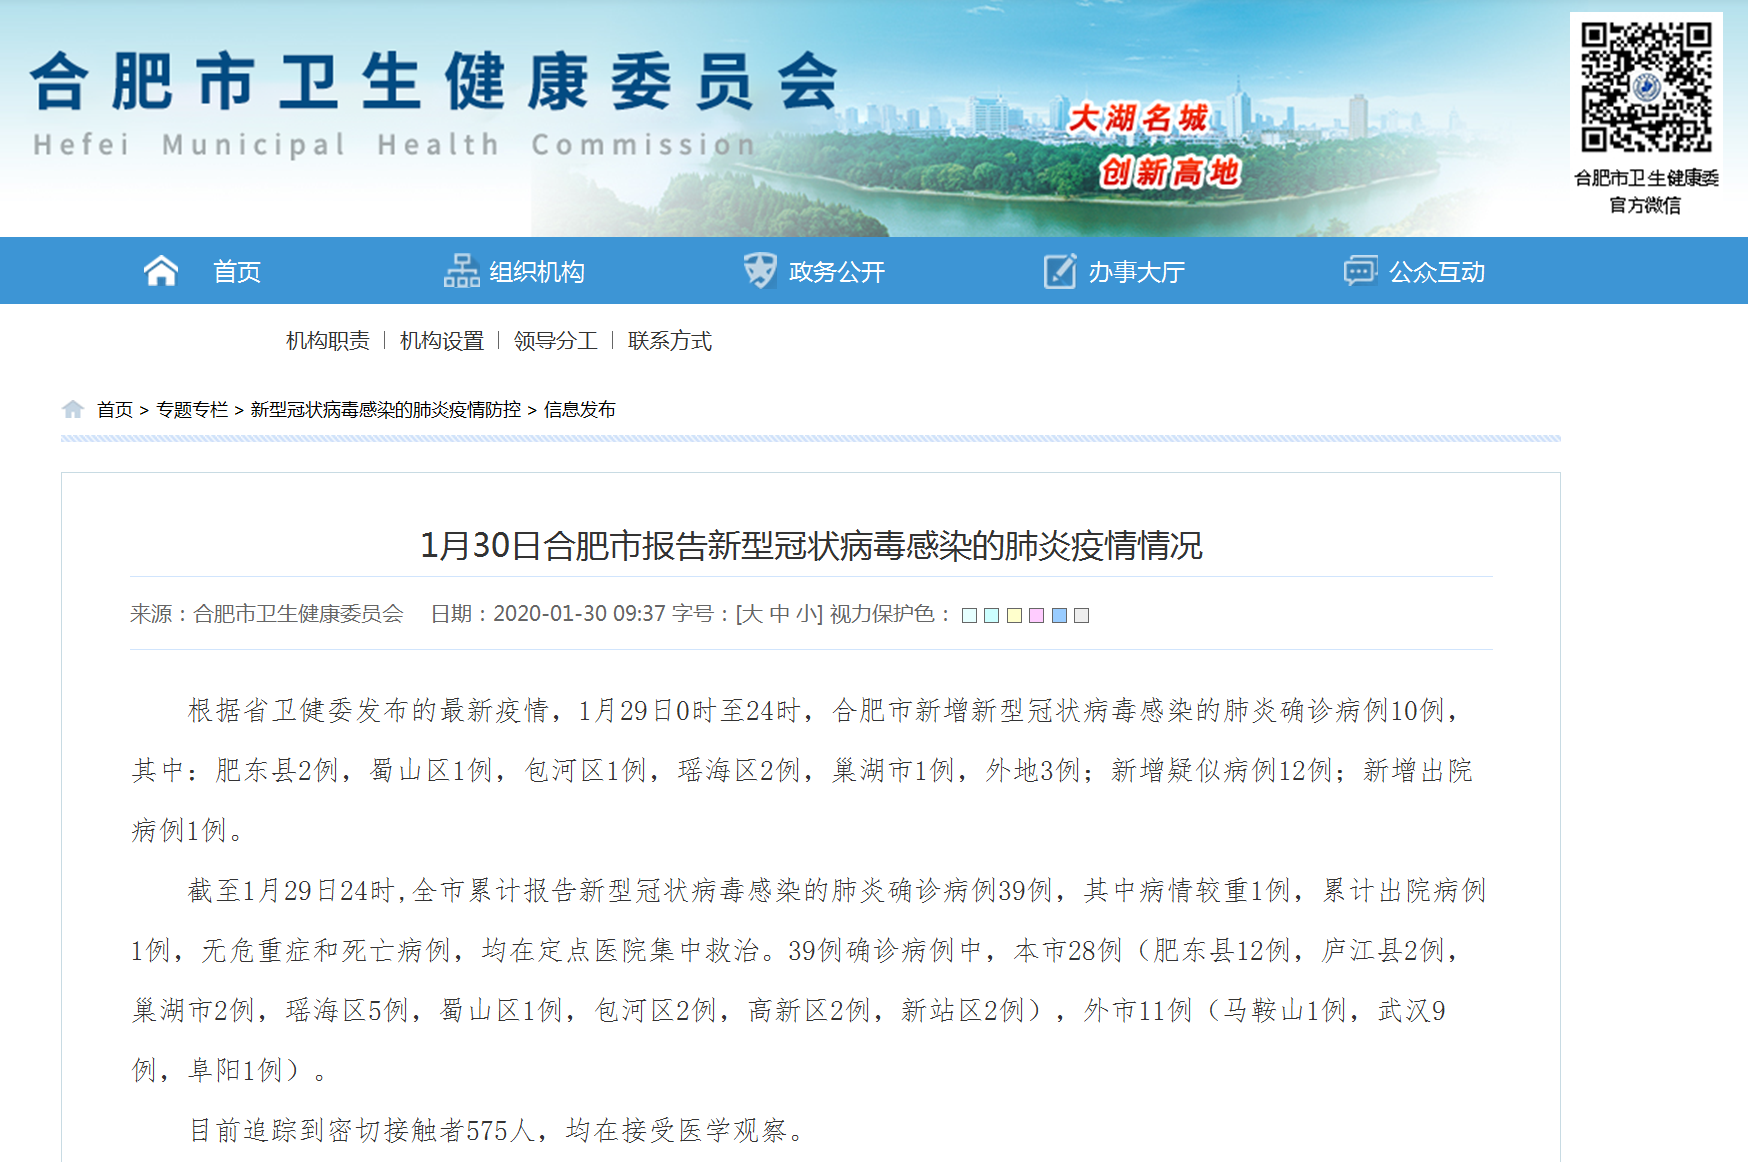Click the Hefei Municipal Health Commission English subtitle

tap(394, 145)
